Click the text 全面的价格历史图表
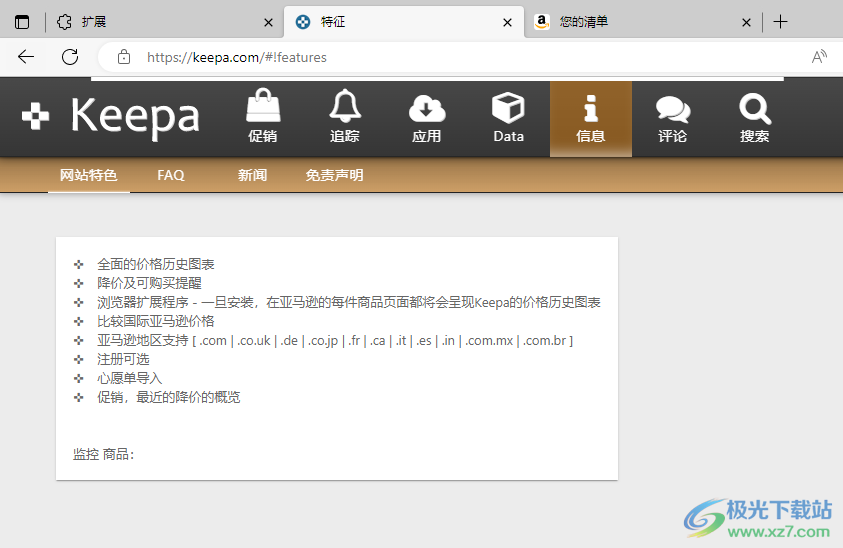 tap(156, 264)
